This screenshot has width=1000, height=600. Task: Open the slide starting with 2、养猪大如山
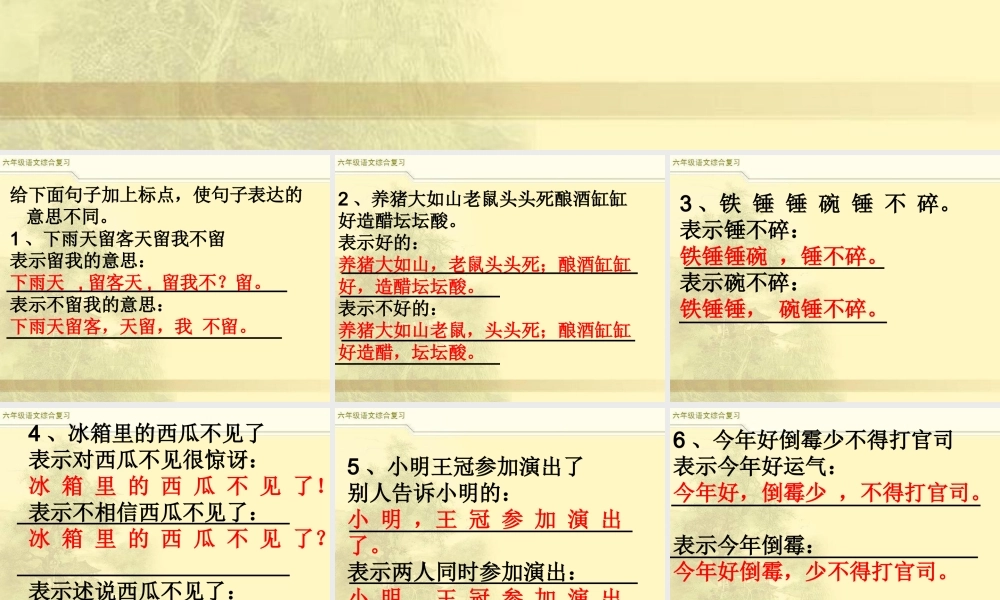coord(499,278)
